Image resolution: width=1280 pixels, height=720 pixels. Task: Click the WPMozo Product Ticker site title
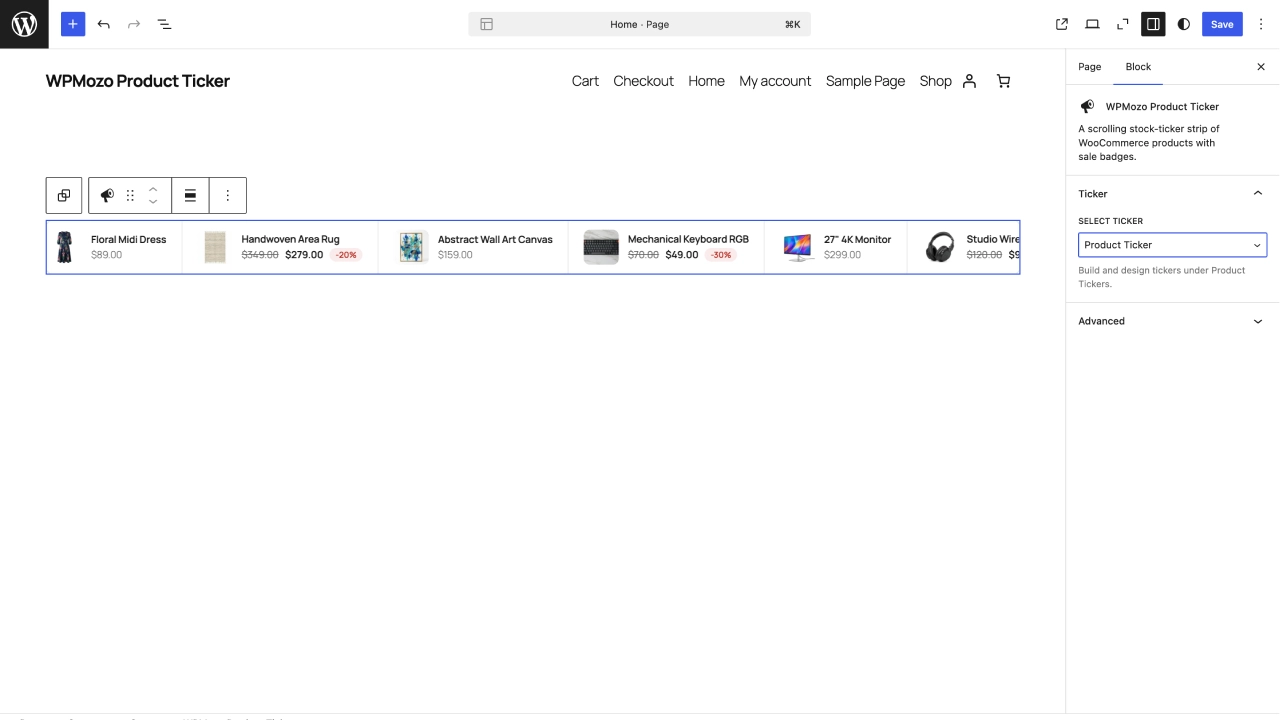pyautogui.click(x=138, y=81)
